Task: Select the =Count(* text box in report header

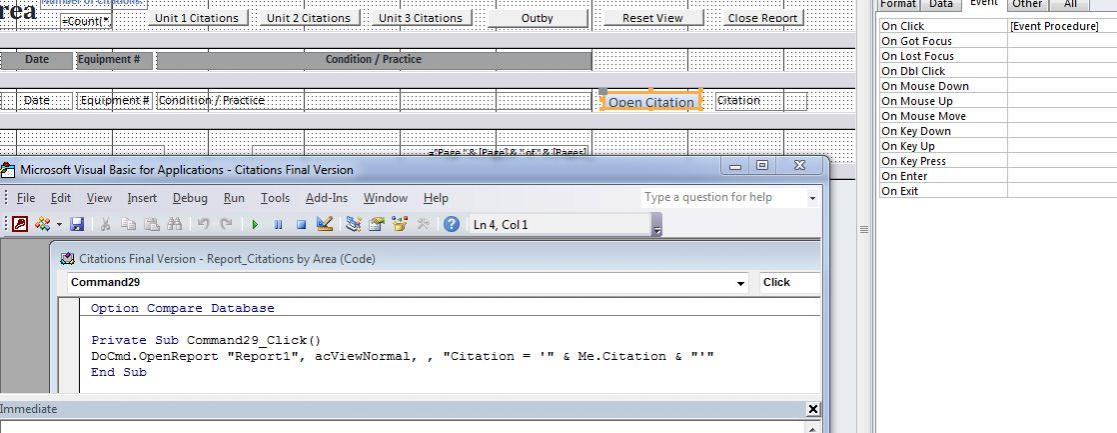Action: tap(86, 21)
